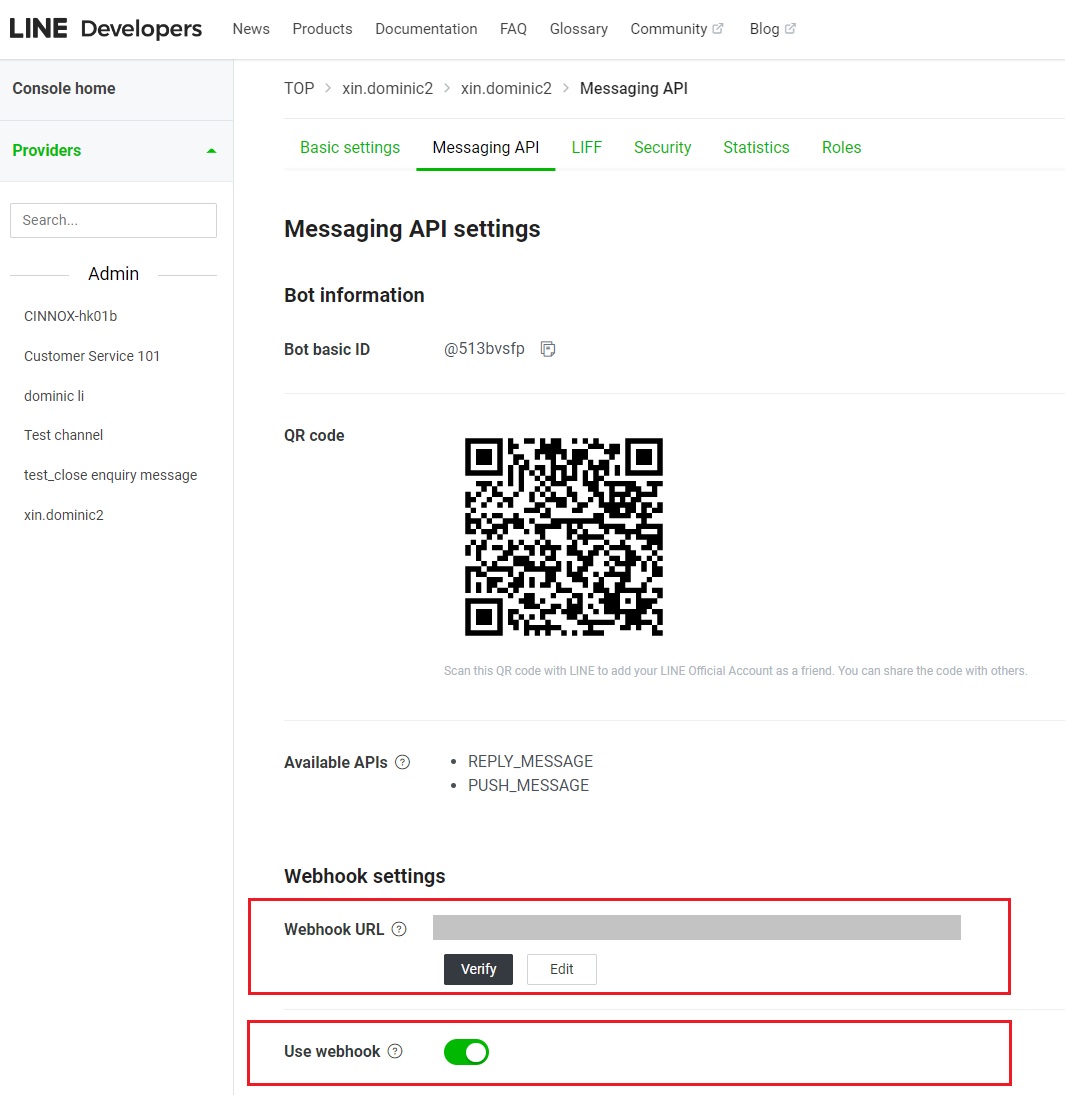The height and width of the screenshot is (1095, 1065).
Task: Select provider test_close enquiry message
Action: click(x=110, y=475)
